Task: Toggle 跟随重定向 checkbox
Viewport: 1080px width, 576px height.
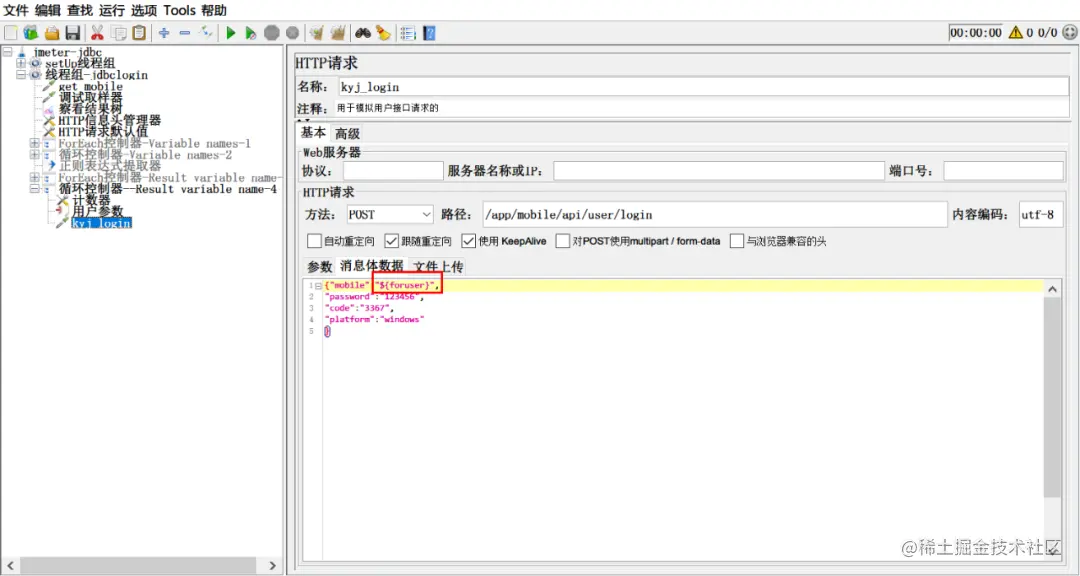Action: 392,241
